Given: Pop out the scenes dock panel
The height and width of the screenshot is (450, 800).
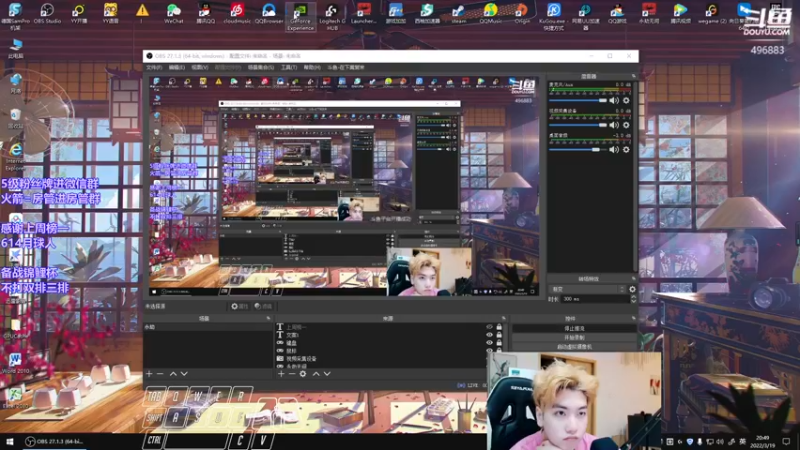Looking at the screenshot, I should click(268, 318).
